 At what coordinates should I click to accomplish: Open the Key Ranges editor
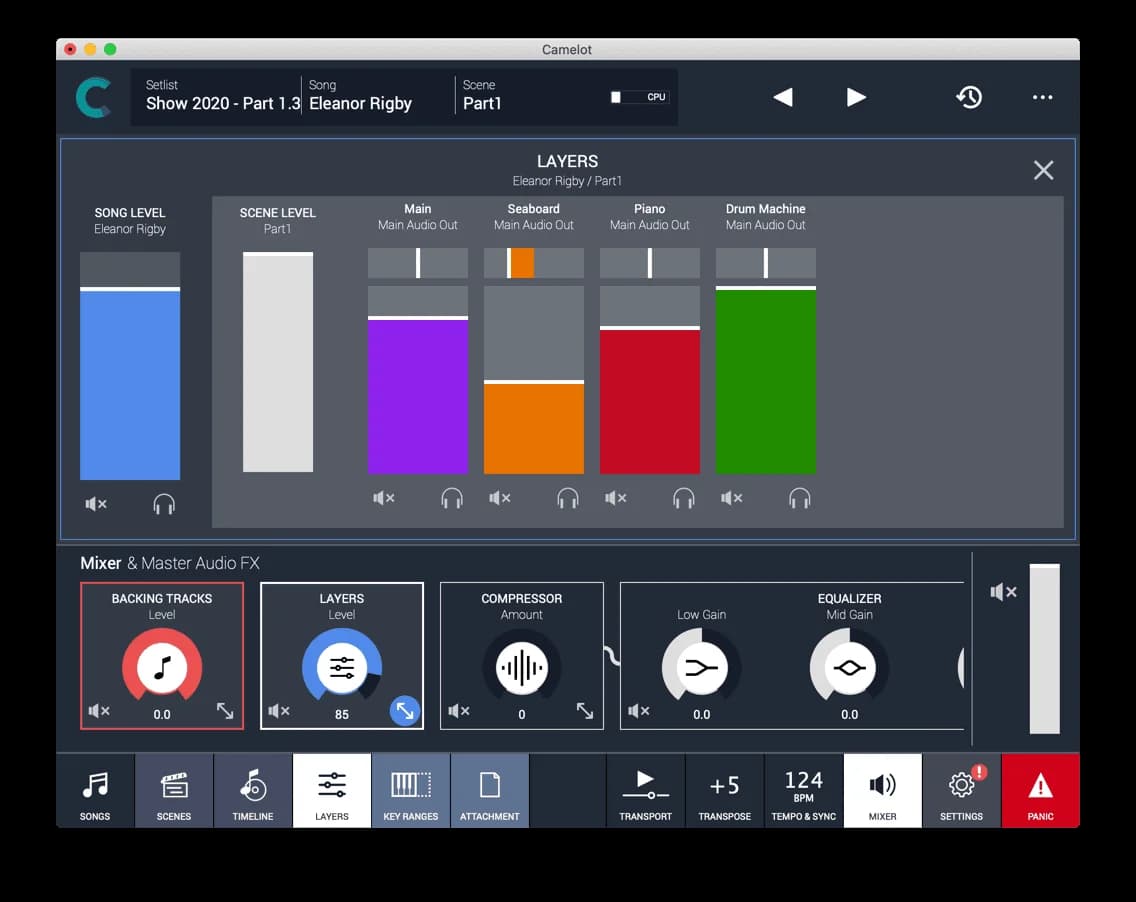(x=410, y=790)
